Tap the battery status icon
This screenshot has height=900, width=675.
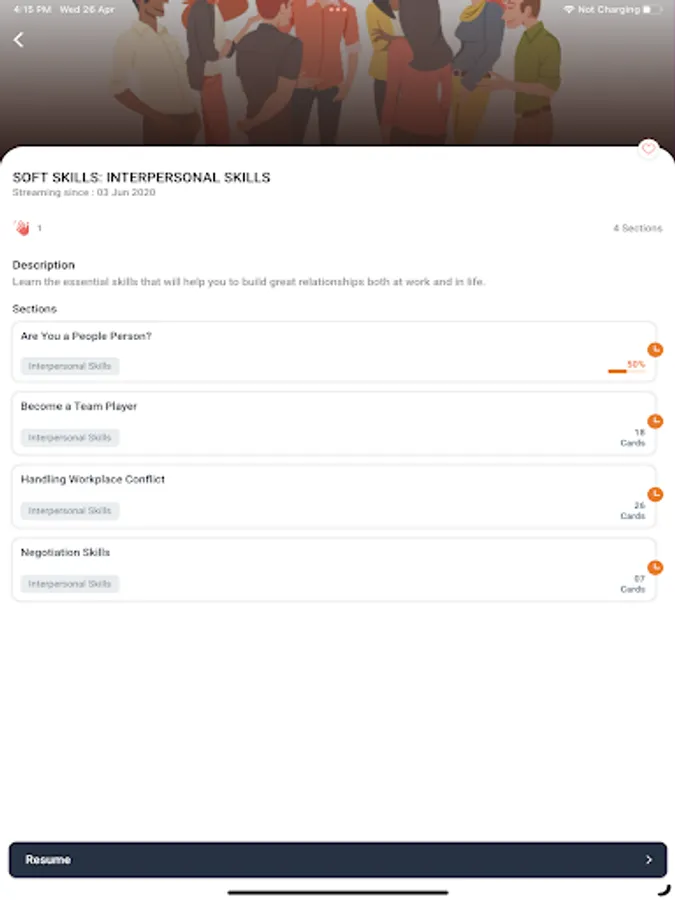click(x=652, y=10)
